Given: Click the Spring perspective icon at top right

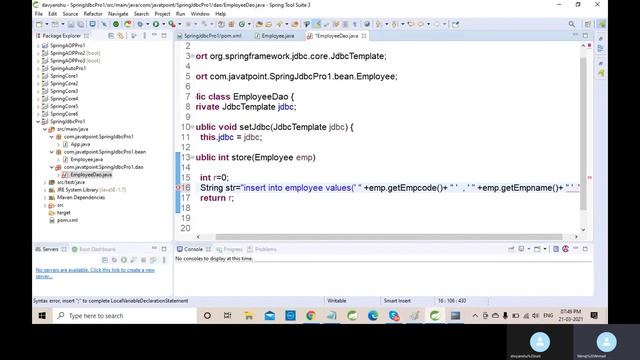Looking at the screenshot, I should point(602,24).
